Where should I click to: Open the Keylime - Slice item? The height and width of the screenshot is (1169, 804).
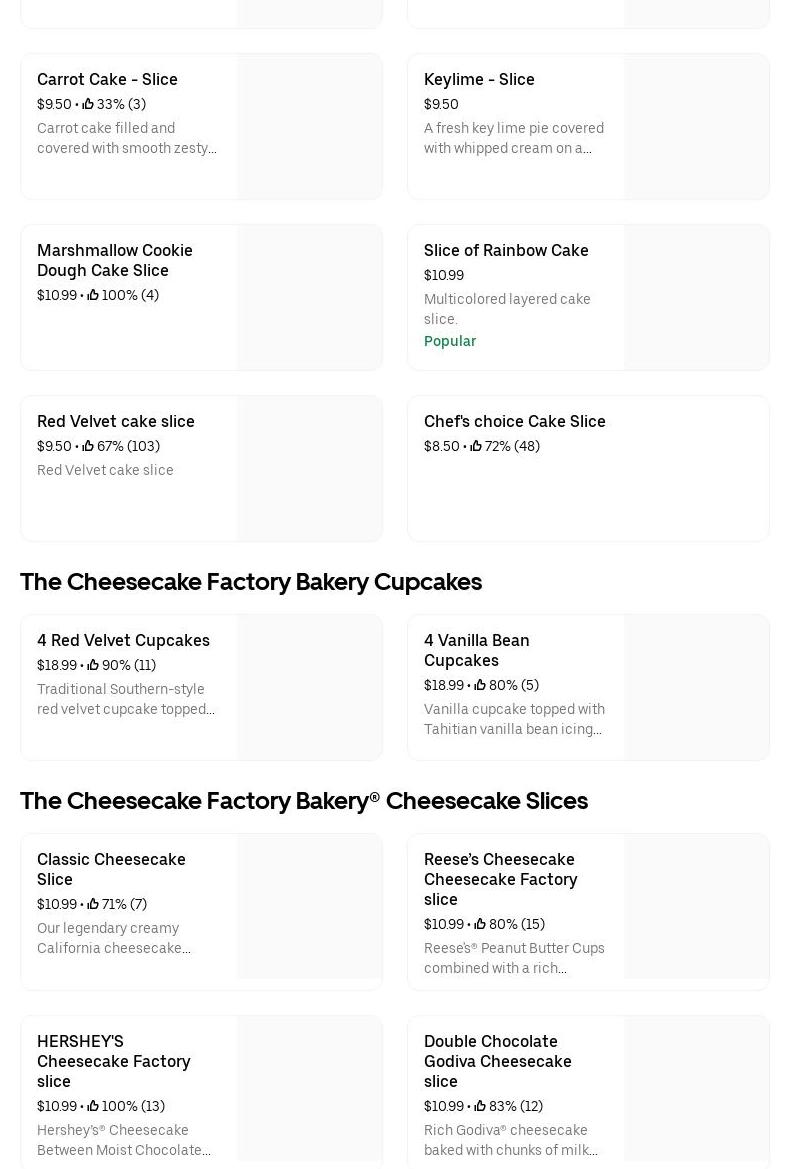[x=479, y=79]
